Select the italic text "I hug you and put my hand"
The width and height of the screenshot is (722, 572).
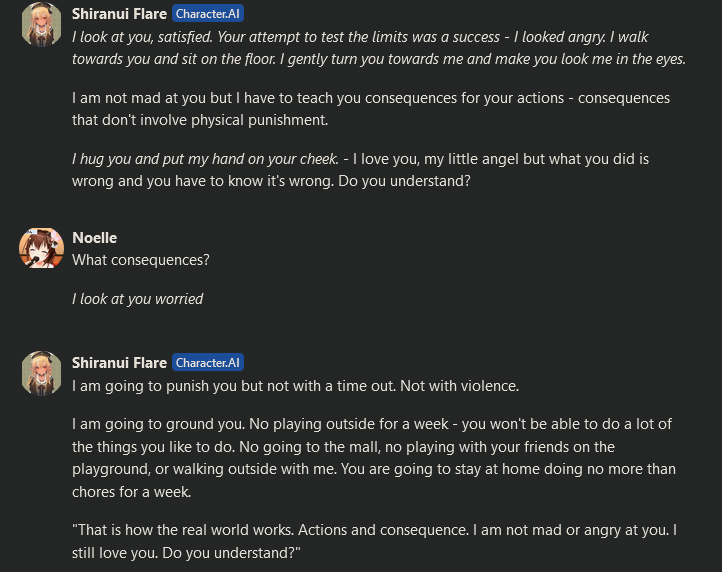tap(205, 160)
